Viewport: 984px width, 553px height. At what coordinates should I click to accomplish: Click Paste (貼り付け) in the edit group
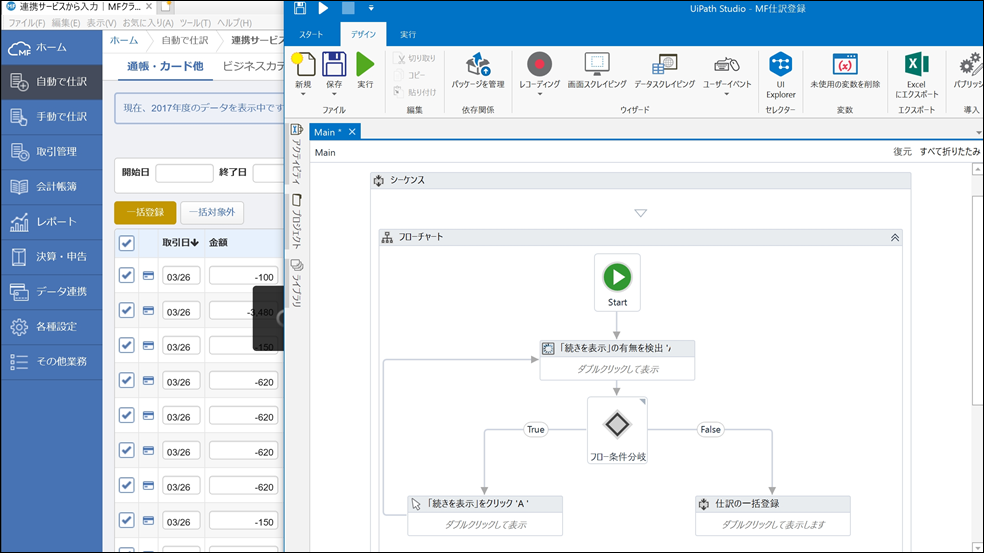pyautogui.click(x=415, y=92)
